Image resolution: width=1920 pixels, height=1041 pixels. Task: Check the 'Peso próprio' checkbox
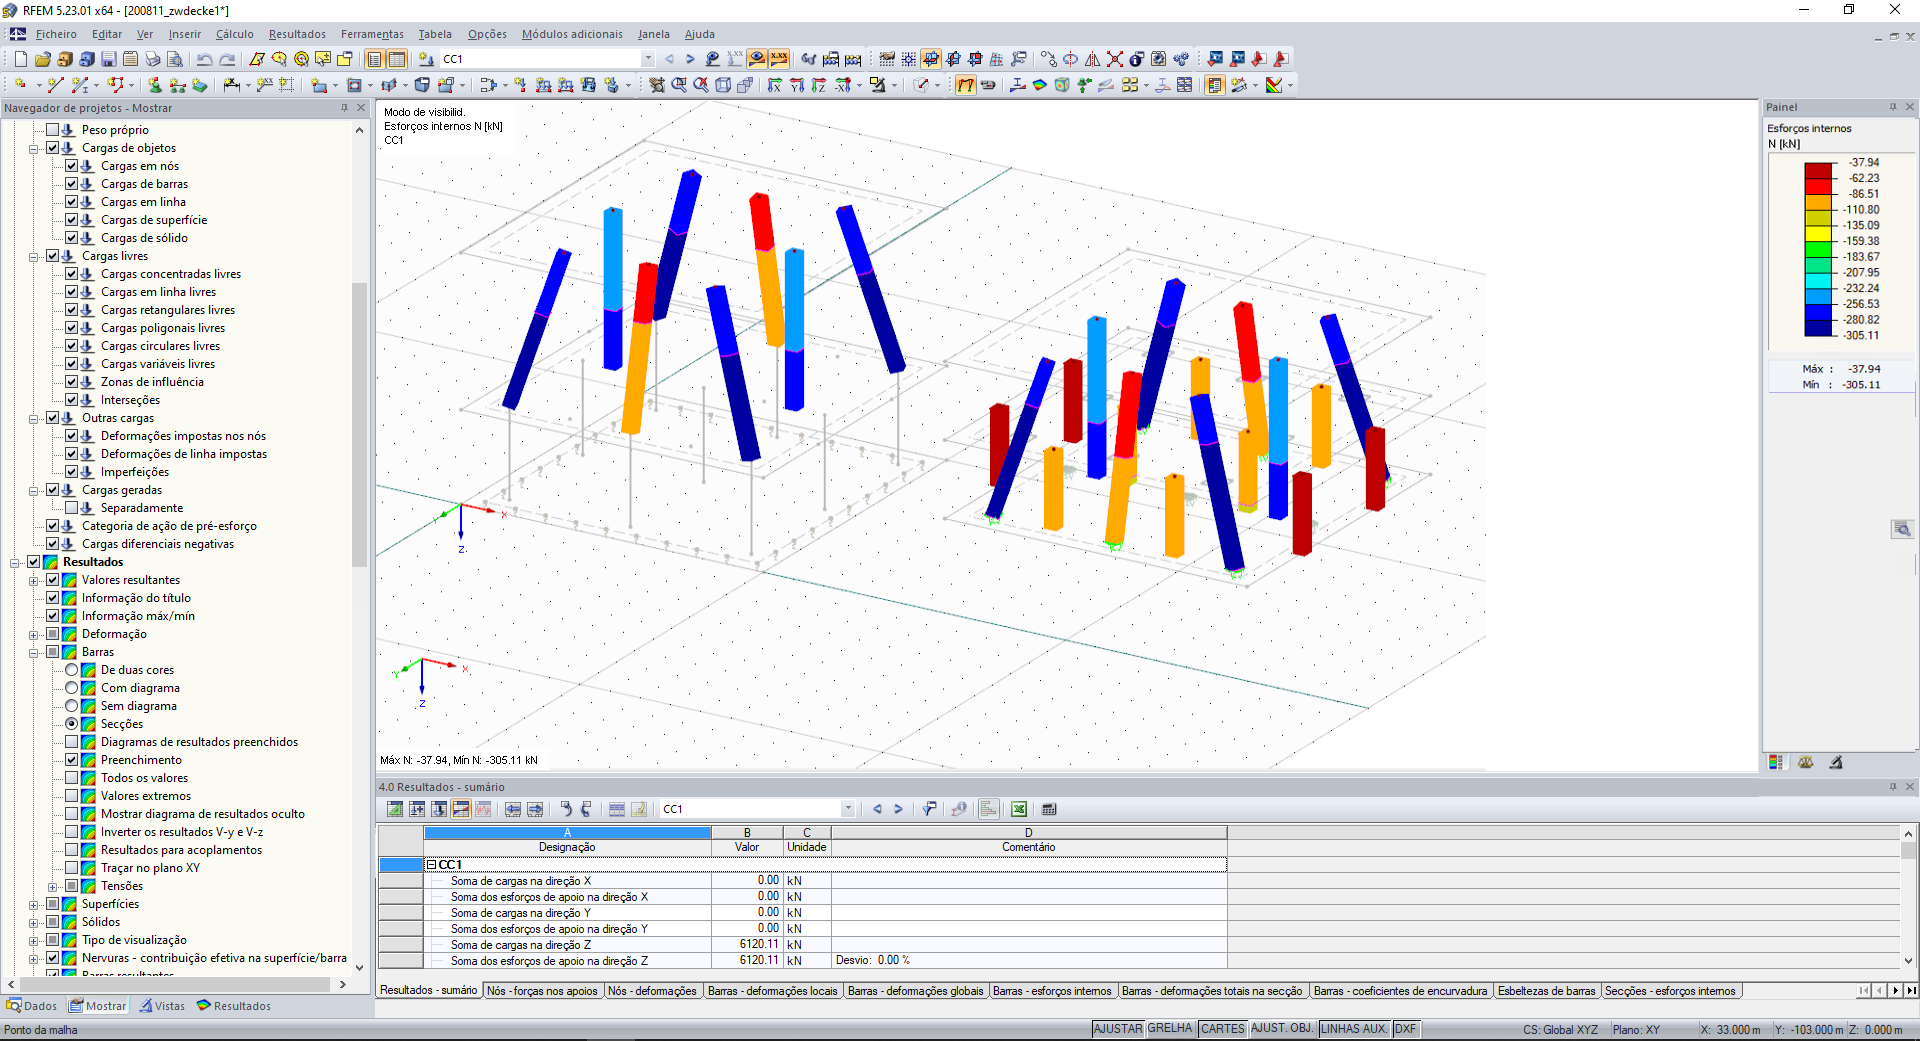pyautogui.click(x=53, y=130)
